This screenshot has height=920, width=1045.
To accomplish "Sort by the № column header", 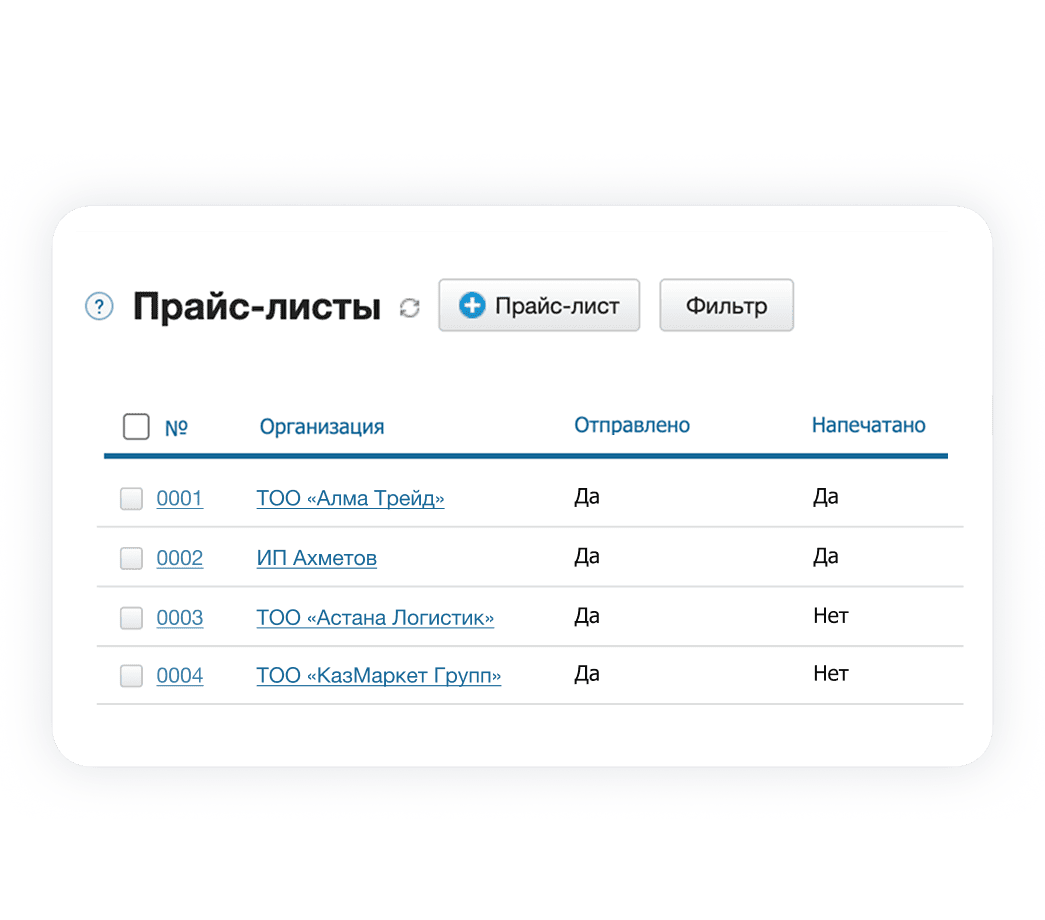I will pyautogui.click(x=178, y=426).
